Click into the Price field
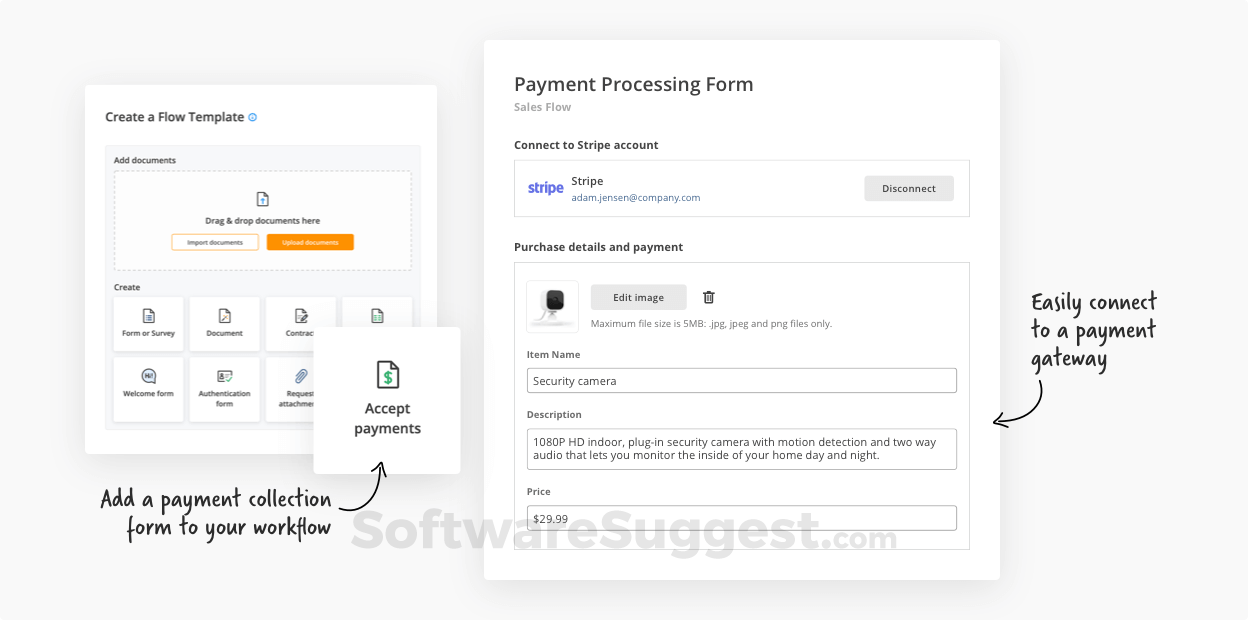1248x628 pixels. 741,518
